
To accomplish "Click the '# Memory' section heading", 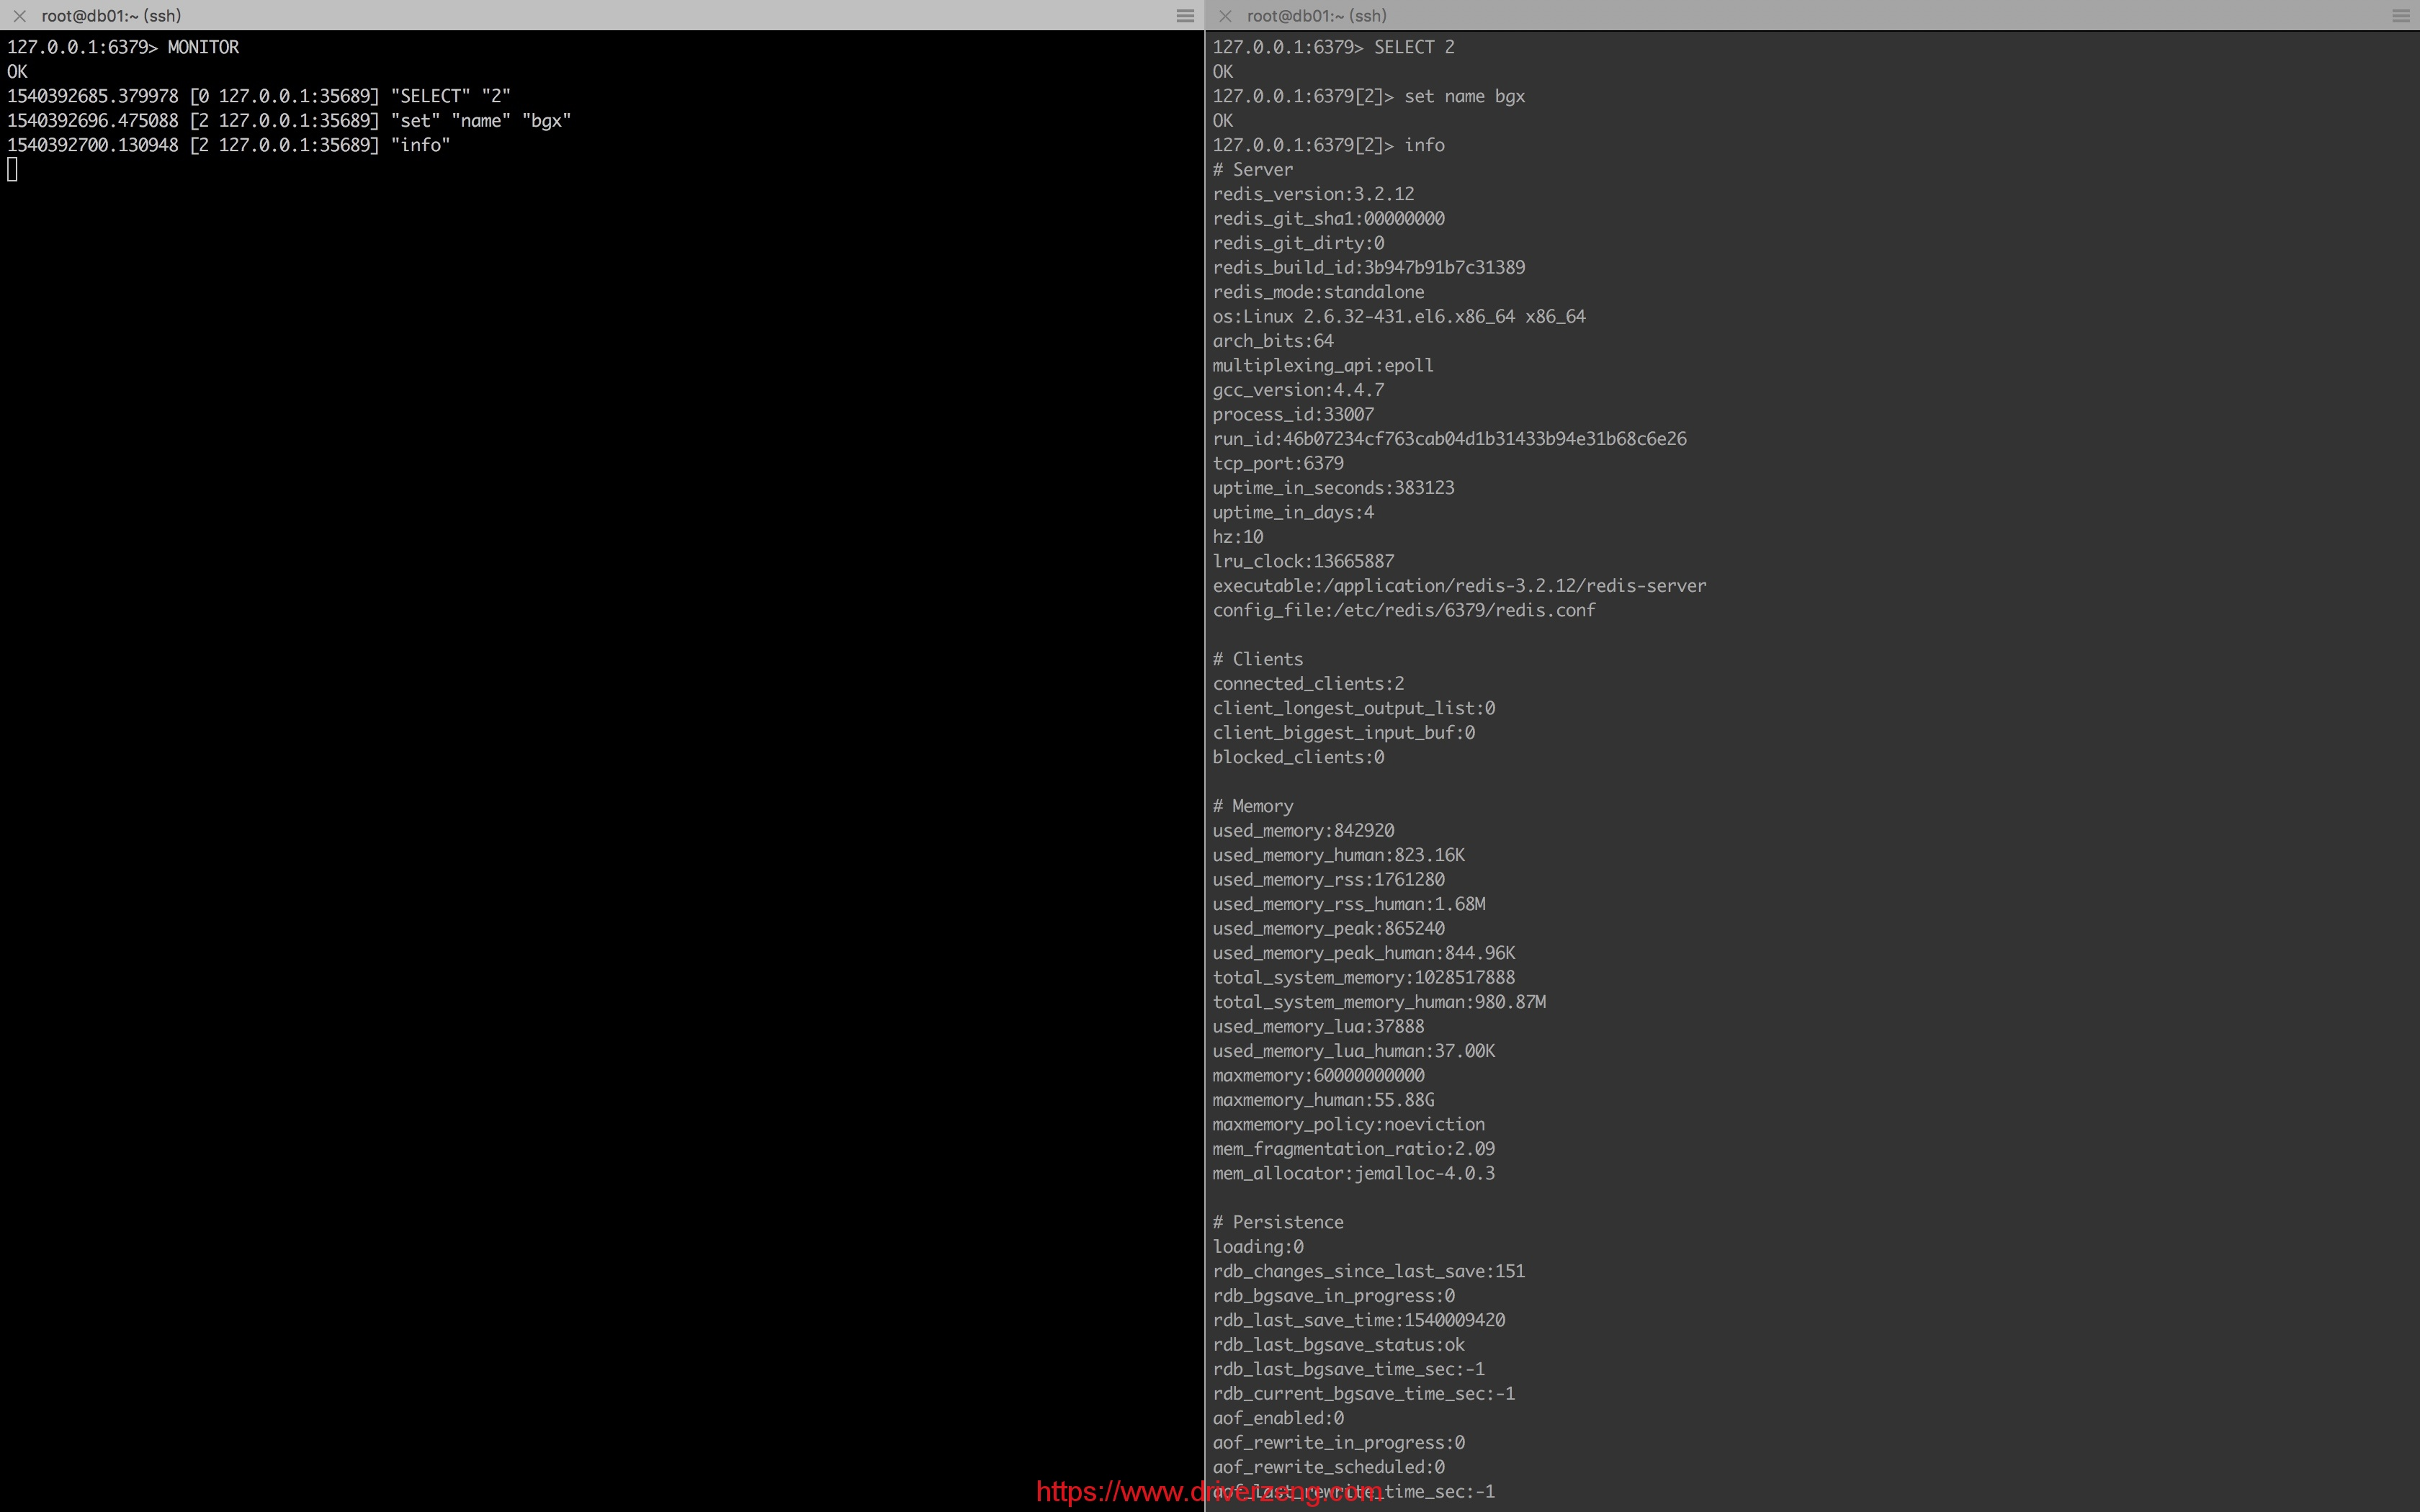I will click(x=1253, y=806).
